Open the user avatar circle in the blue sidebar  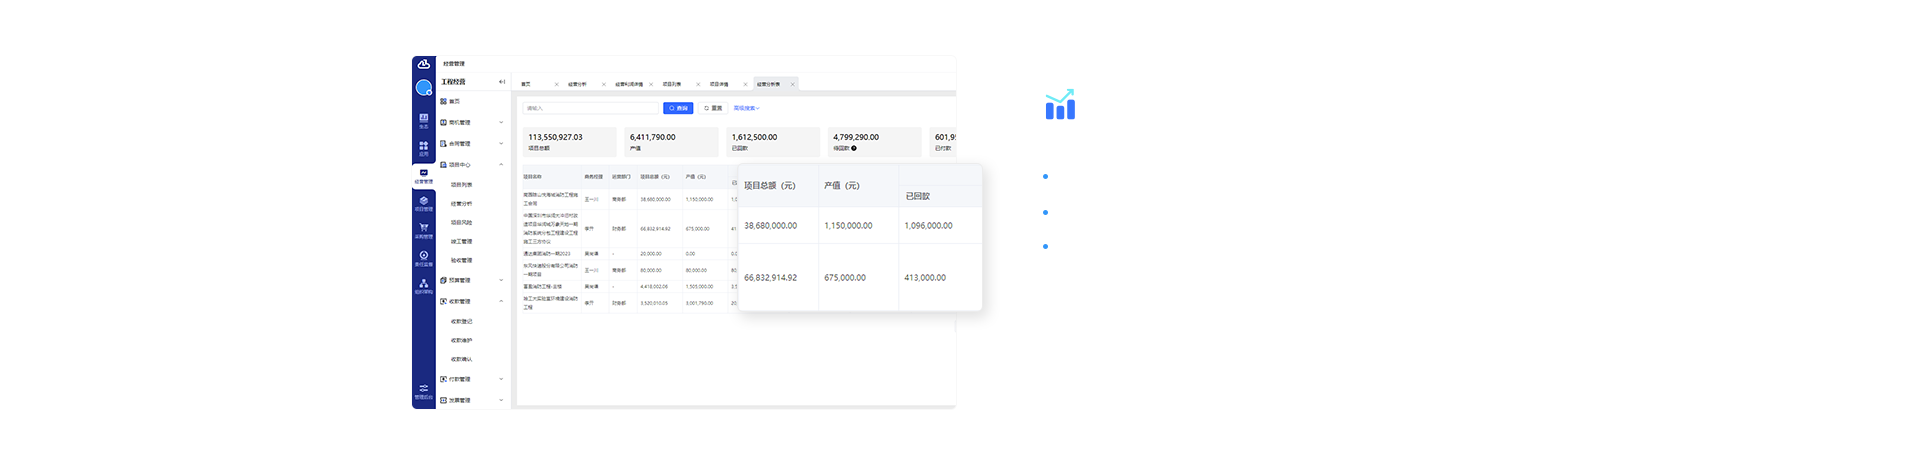[x=424, y=88]
